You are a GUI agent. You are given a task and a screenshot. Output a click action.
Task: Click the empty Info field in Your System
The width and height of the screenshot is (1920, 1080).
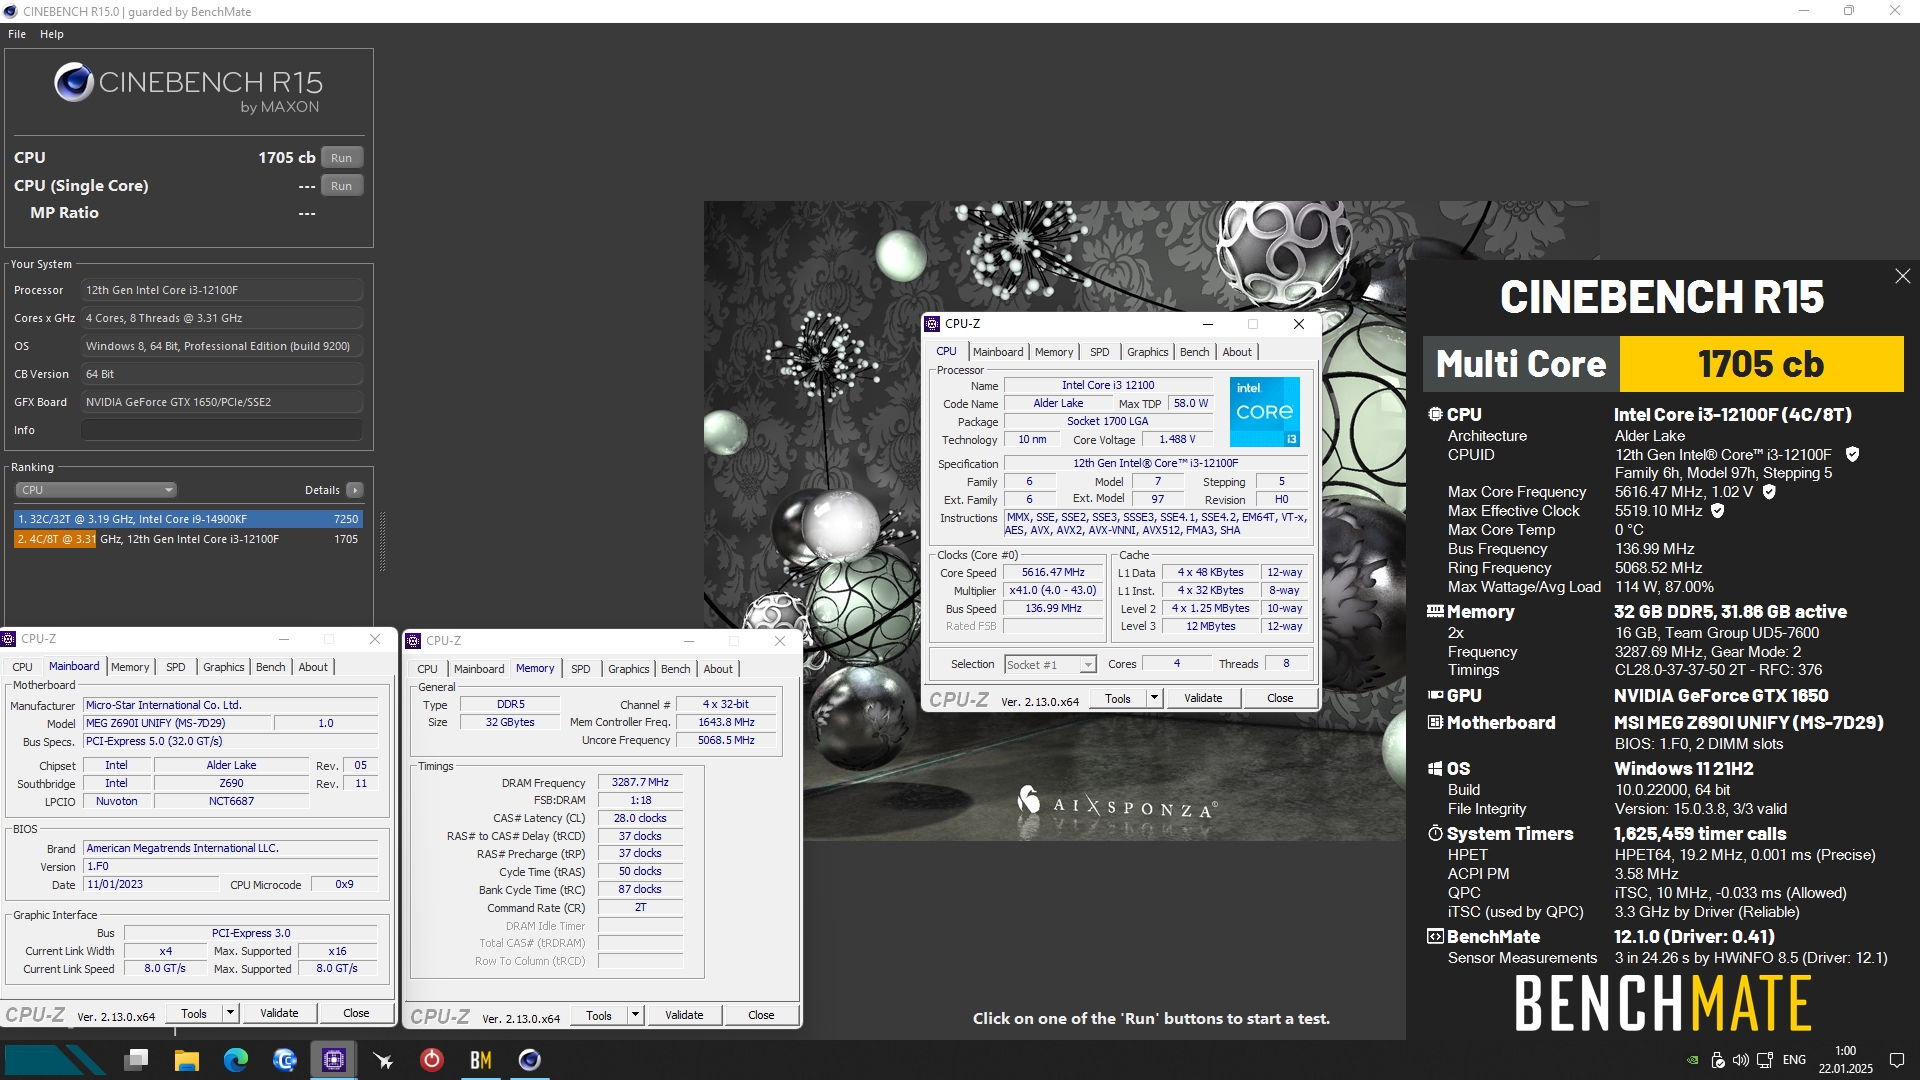tap(221, 430)
